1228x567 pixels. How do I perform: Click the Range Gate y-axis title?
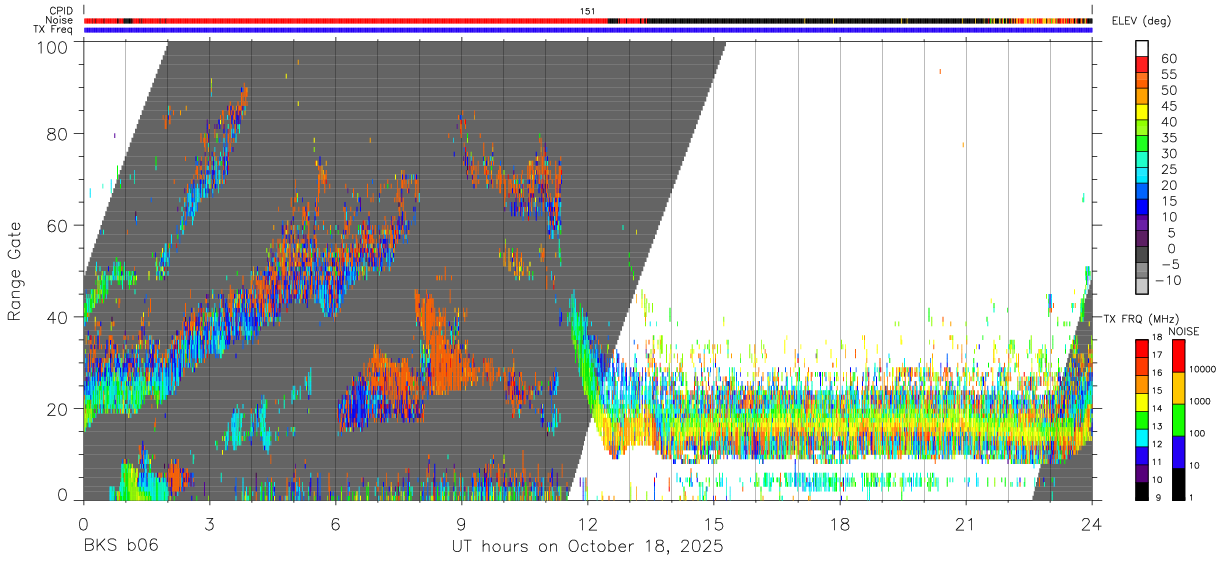(15, 271)
